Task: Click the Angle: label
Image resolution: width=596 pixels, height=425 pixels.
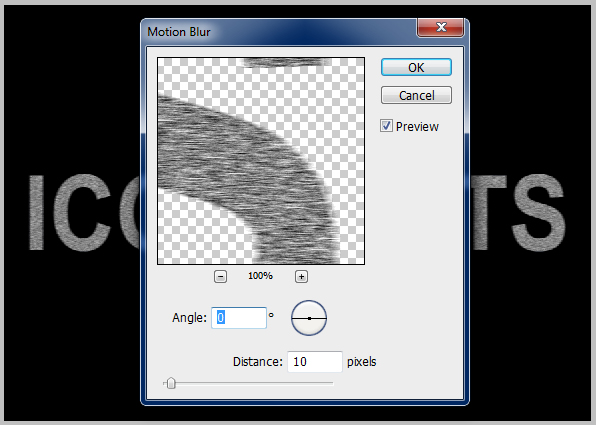Action: click(189, 318)
